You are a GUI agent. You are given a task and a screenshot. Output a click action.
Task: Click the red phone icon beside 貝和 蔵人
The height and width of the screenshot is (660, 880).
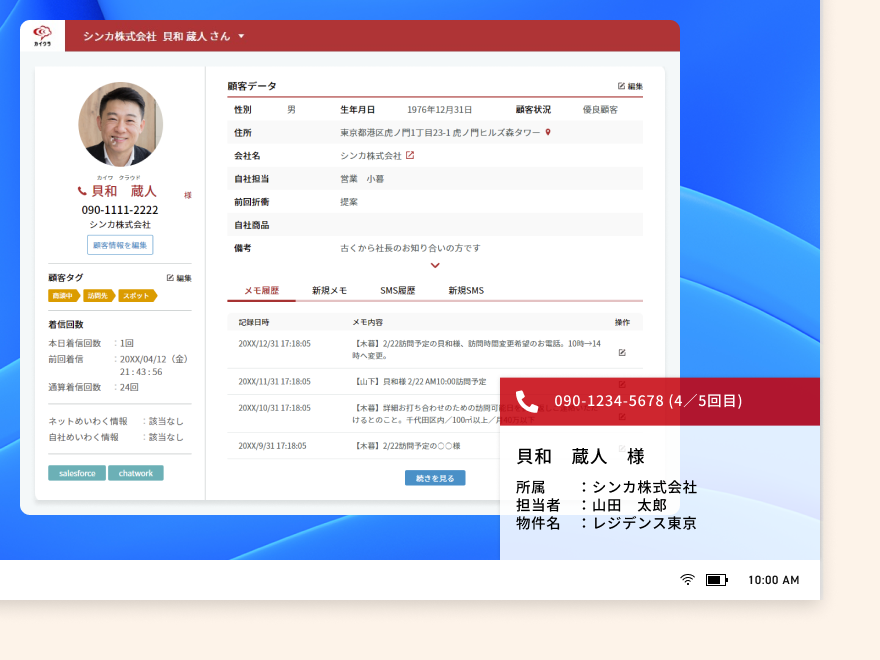pyautogui.click(x=82, y=191)
